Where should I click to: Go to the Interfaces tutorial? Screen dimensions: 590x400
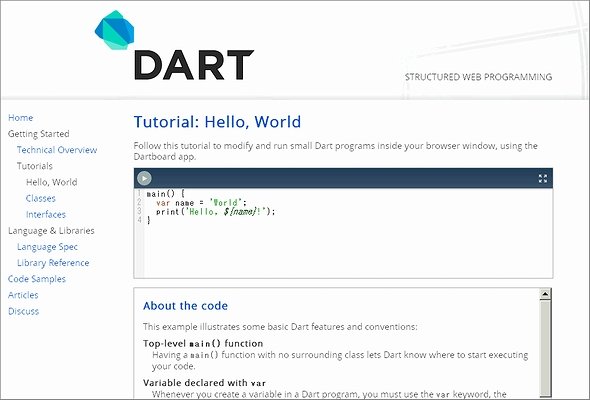[46, 214]
